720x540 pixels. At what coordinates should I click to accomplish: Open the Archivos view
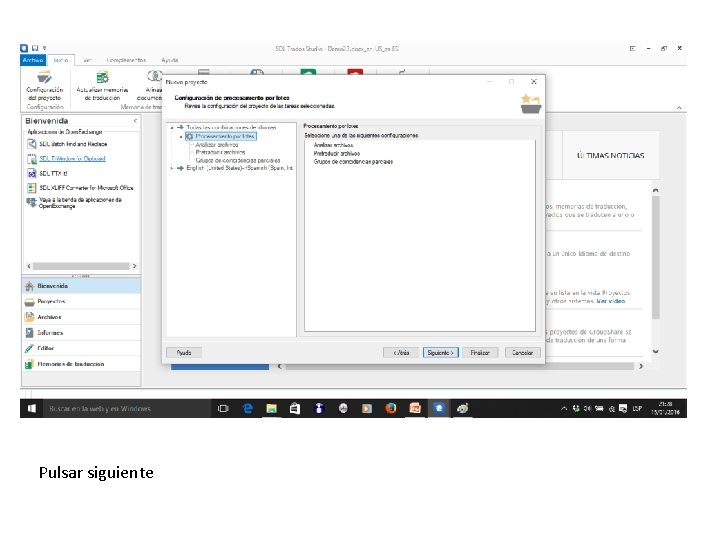(x=81, y=317)
